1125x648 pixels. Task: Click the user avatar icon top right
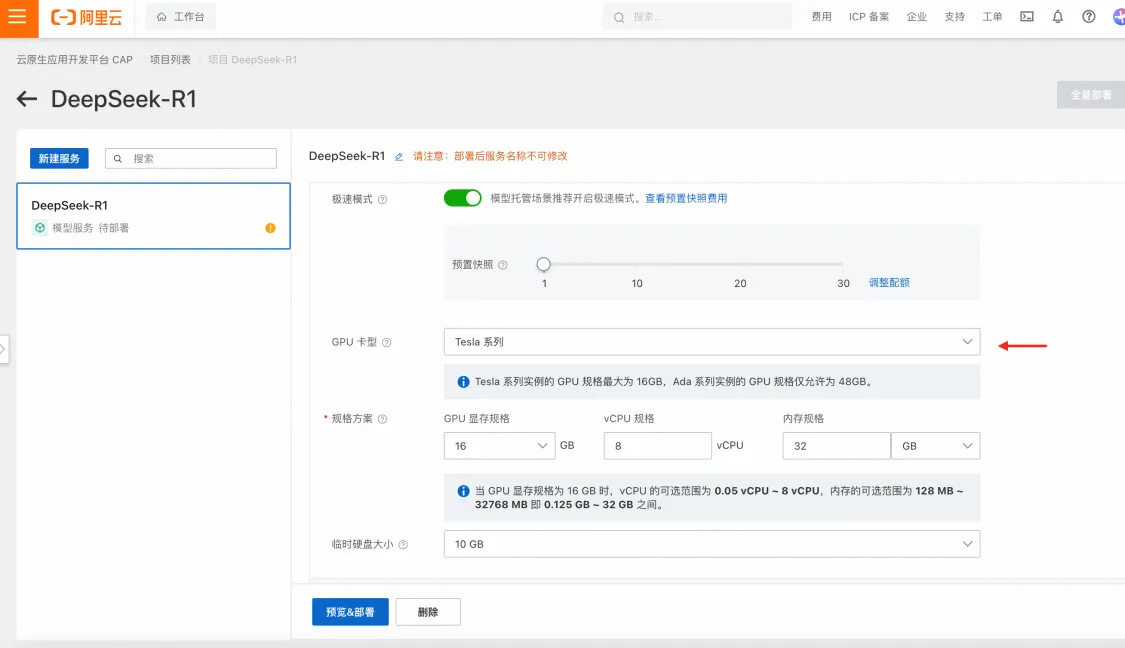tap(1117, 16)
